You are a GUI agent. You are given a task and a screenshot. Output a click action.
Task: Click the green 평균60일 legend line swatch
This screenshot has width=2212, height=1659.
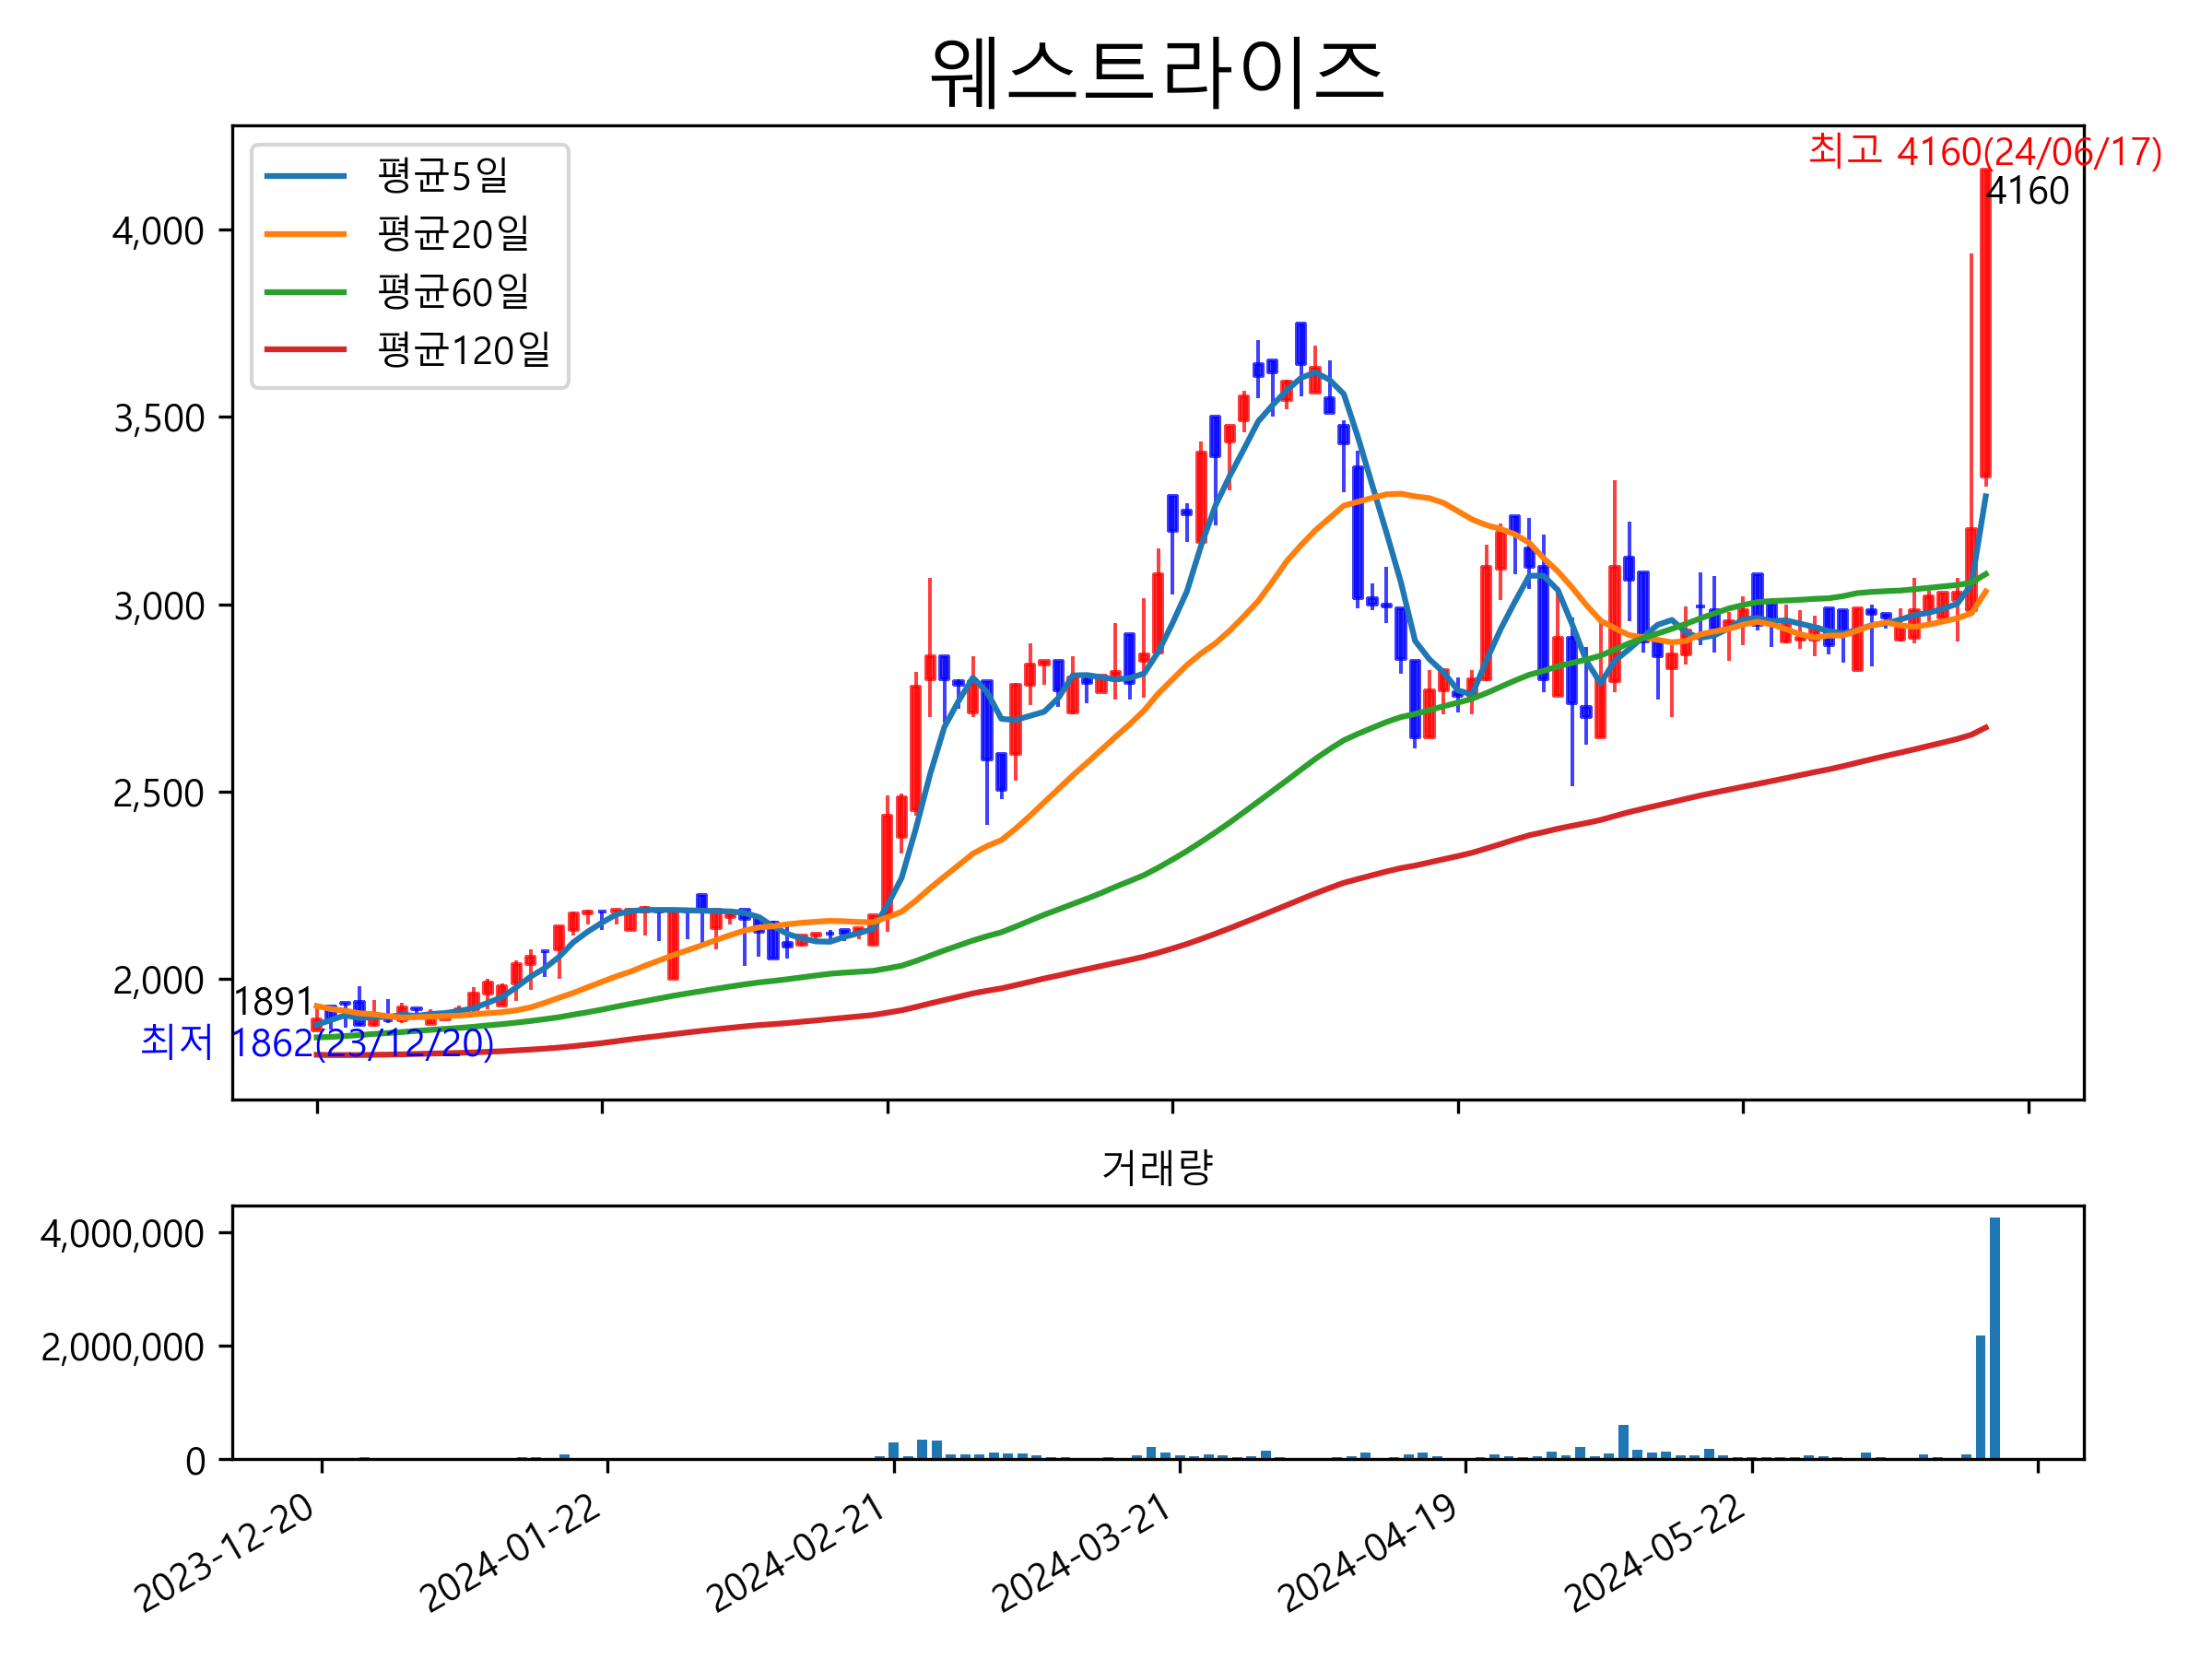[x=305, y=292]
